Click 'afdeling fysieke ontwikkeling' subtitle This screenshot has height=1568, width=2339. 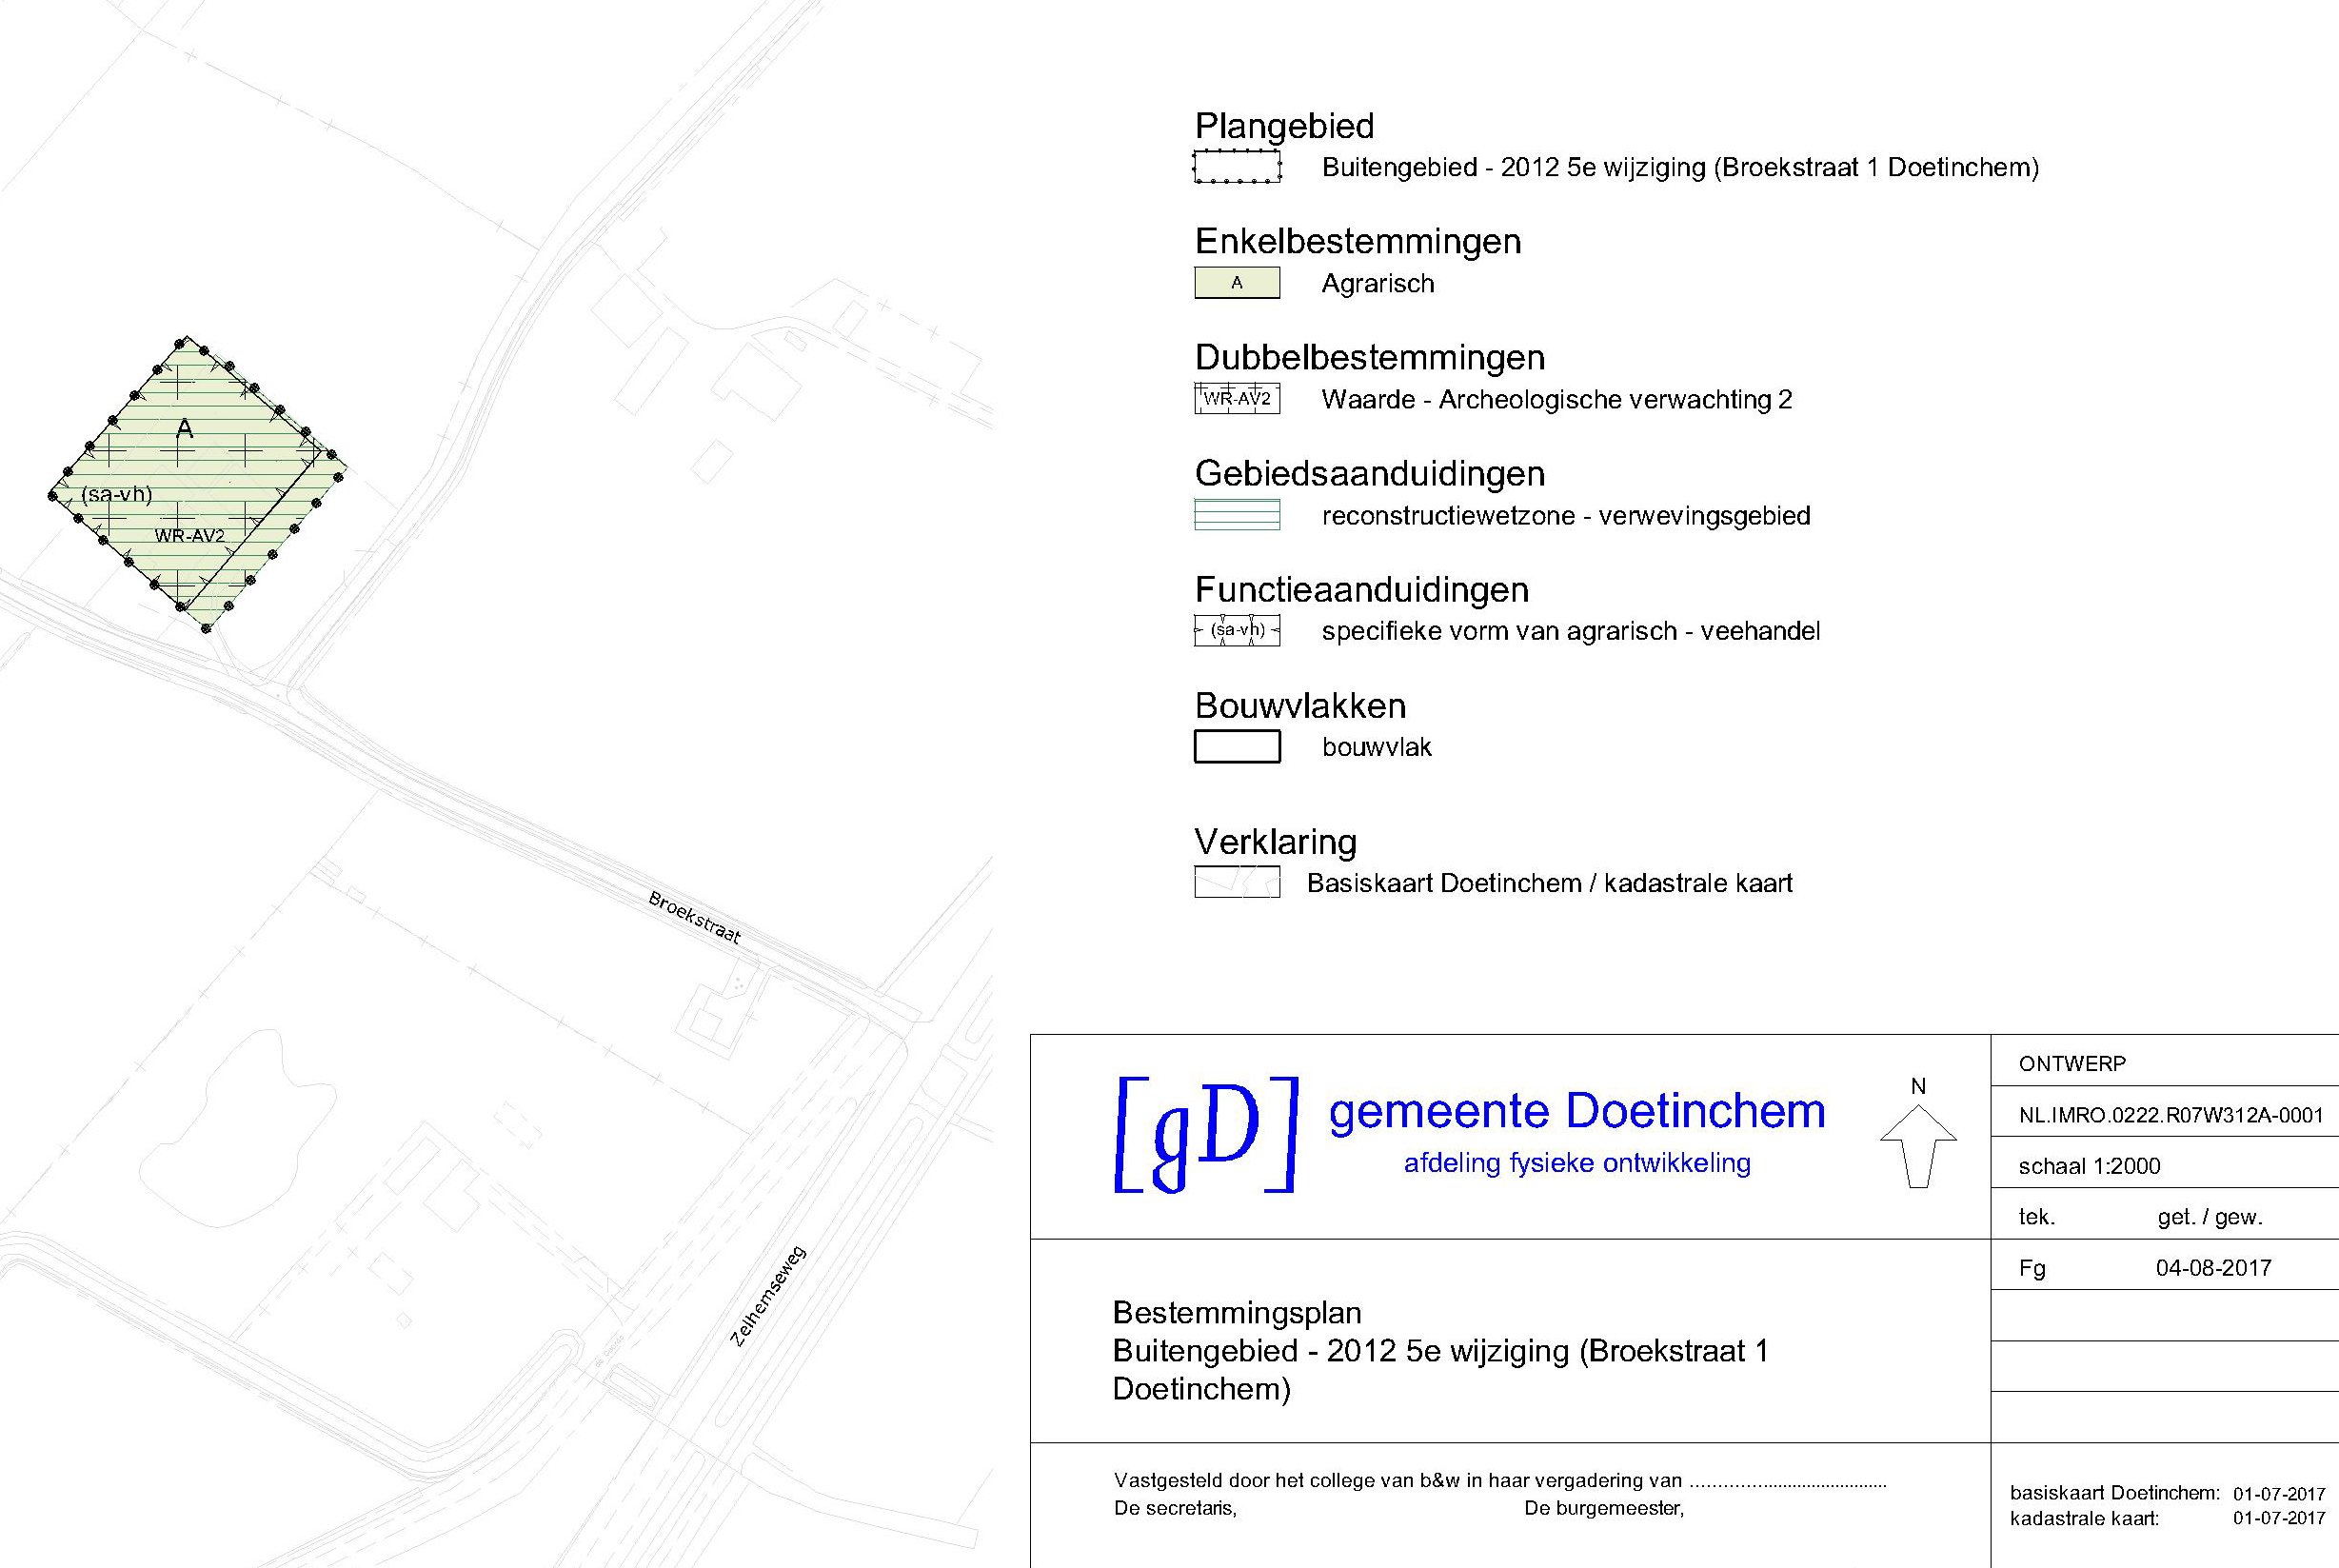pos(1577,1163)
